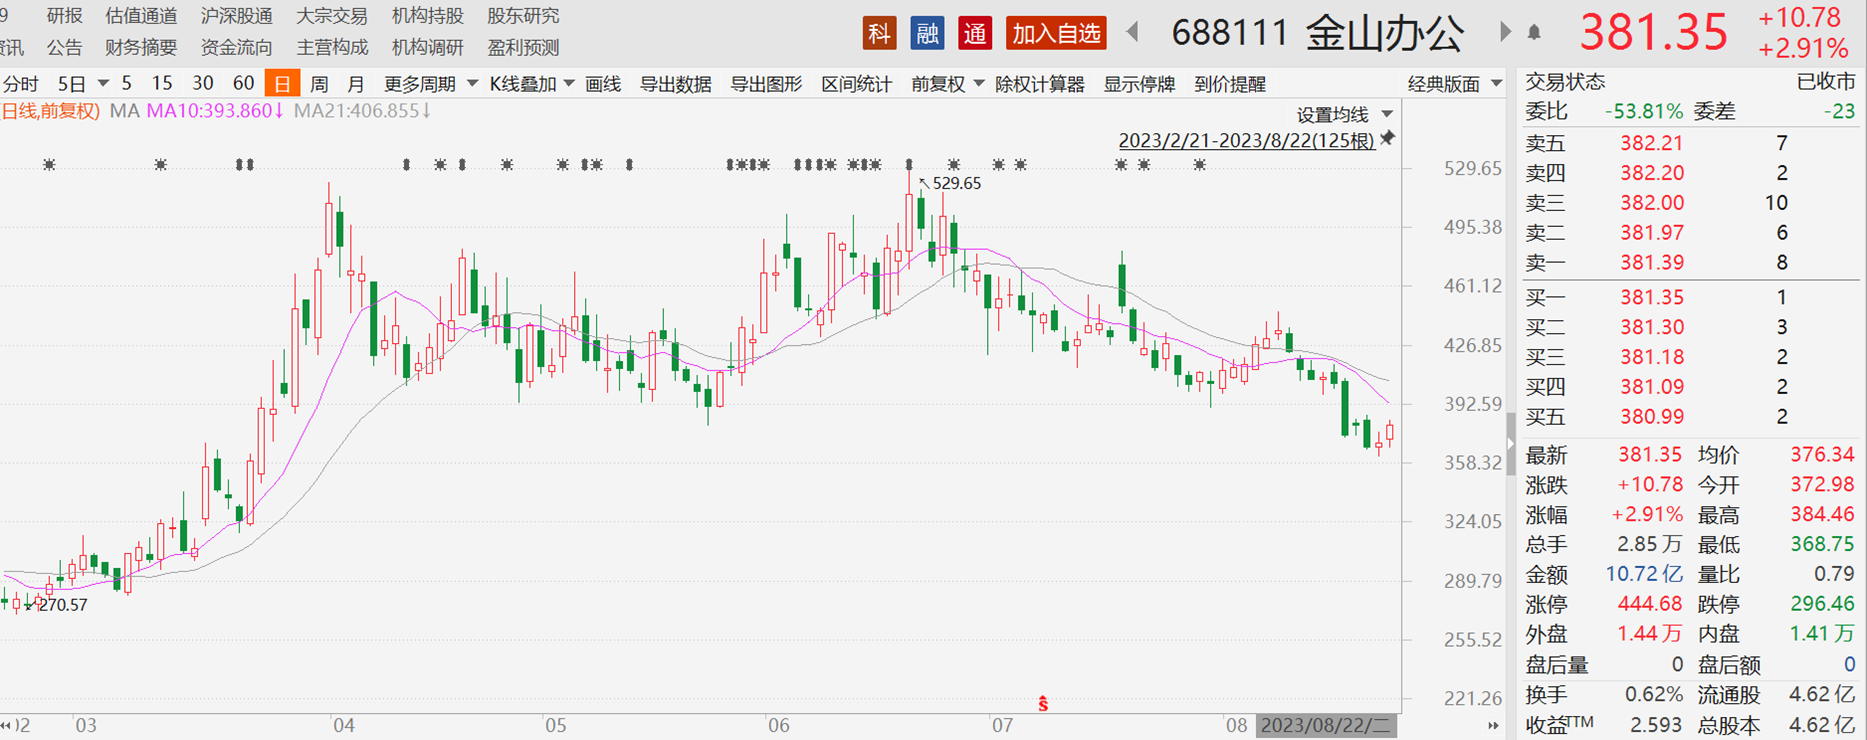Click the blue 融 badge icon
The height and width of the screenshot is (740, 1867).
[x=927, y=34]
